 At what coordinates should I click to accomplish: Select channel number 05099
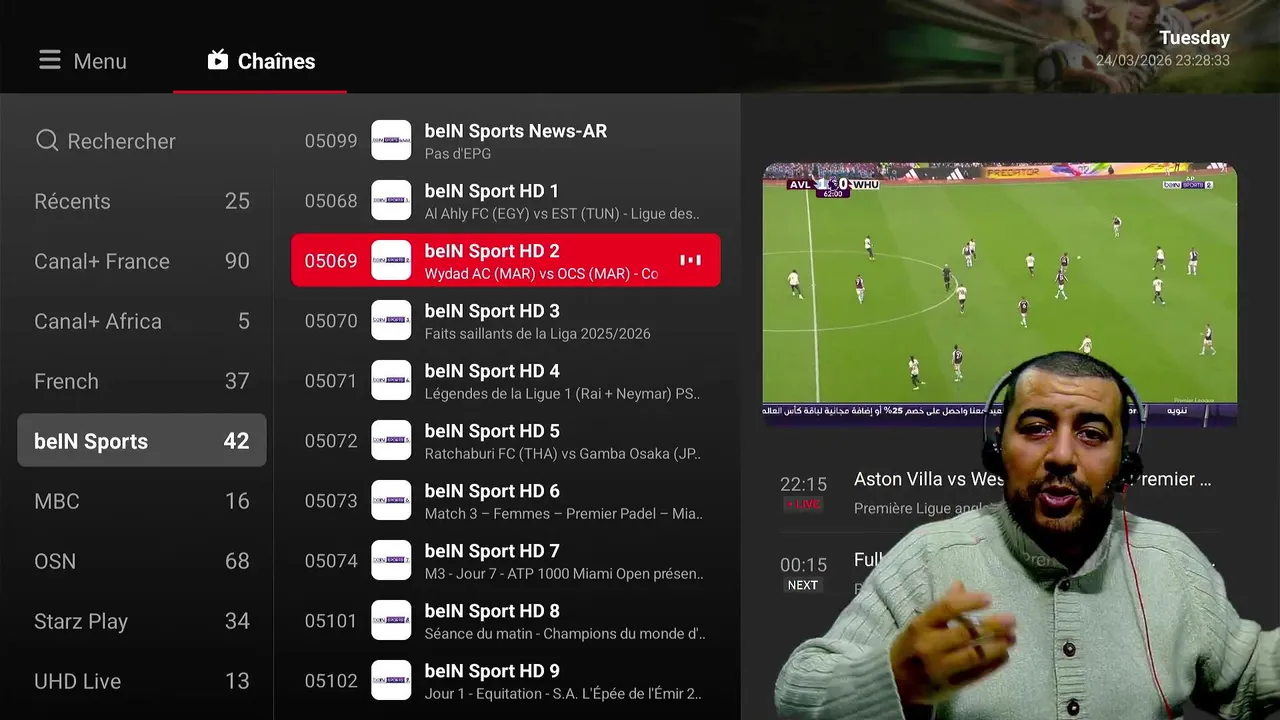331,141
